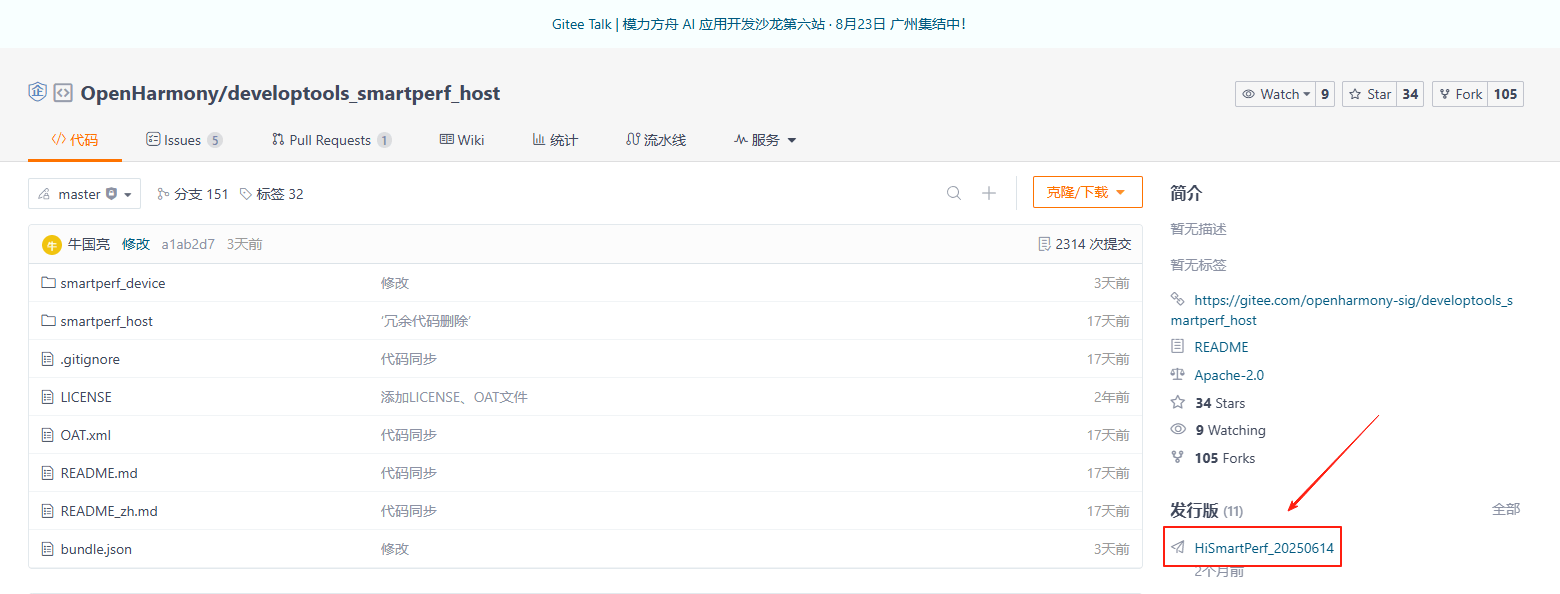Image resolution: width=1560 pixels, height=594 pixels.
Task: Open the Gitee Talk banner link
Action: (x=758, y=24)
